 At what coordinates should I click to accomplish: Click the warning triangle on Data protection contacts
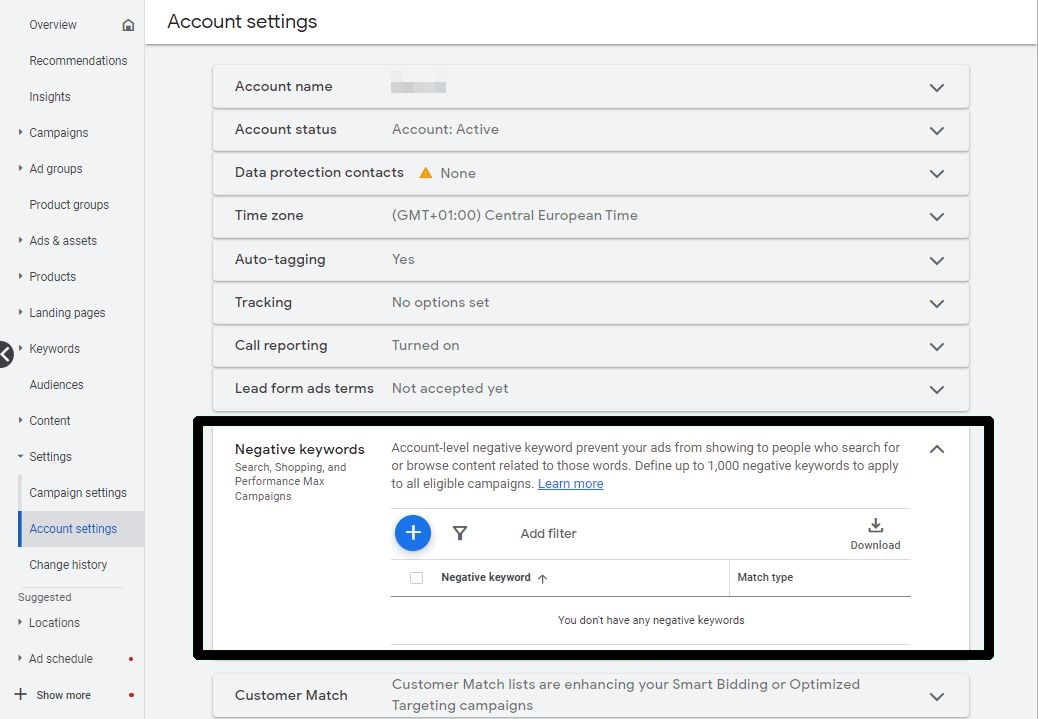coord(425,172)
